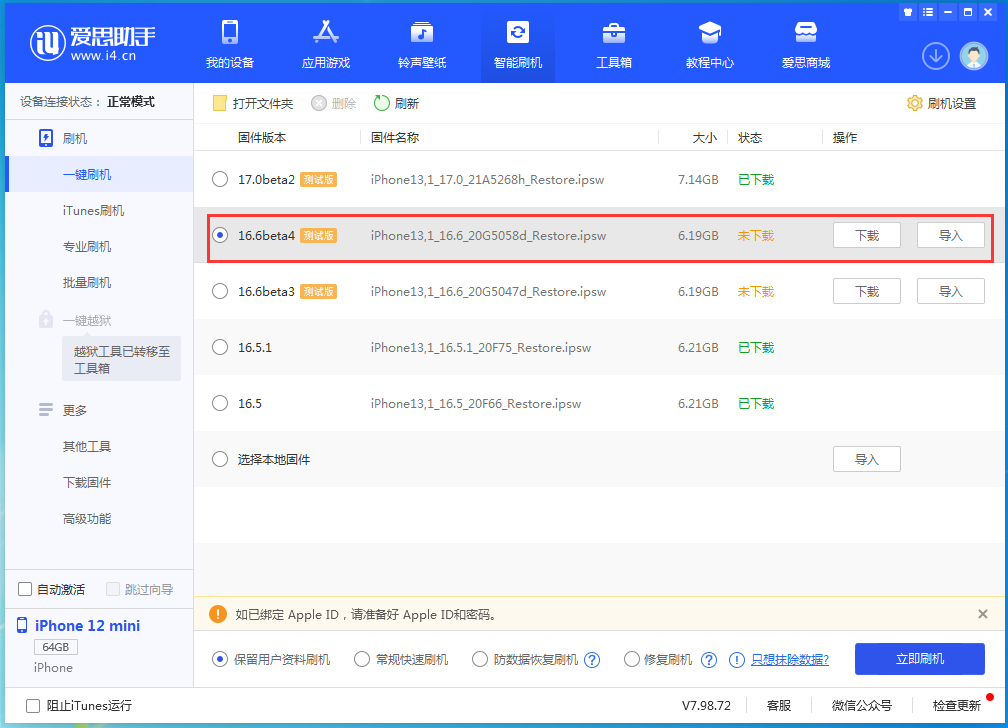This screenshot has width=1008, height=728.
Task: Collapse the 刷机 sidebar section
Action: [75, 138]
